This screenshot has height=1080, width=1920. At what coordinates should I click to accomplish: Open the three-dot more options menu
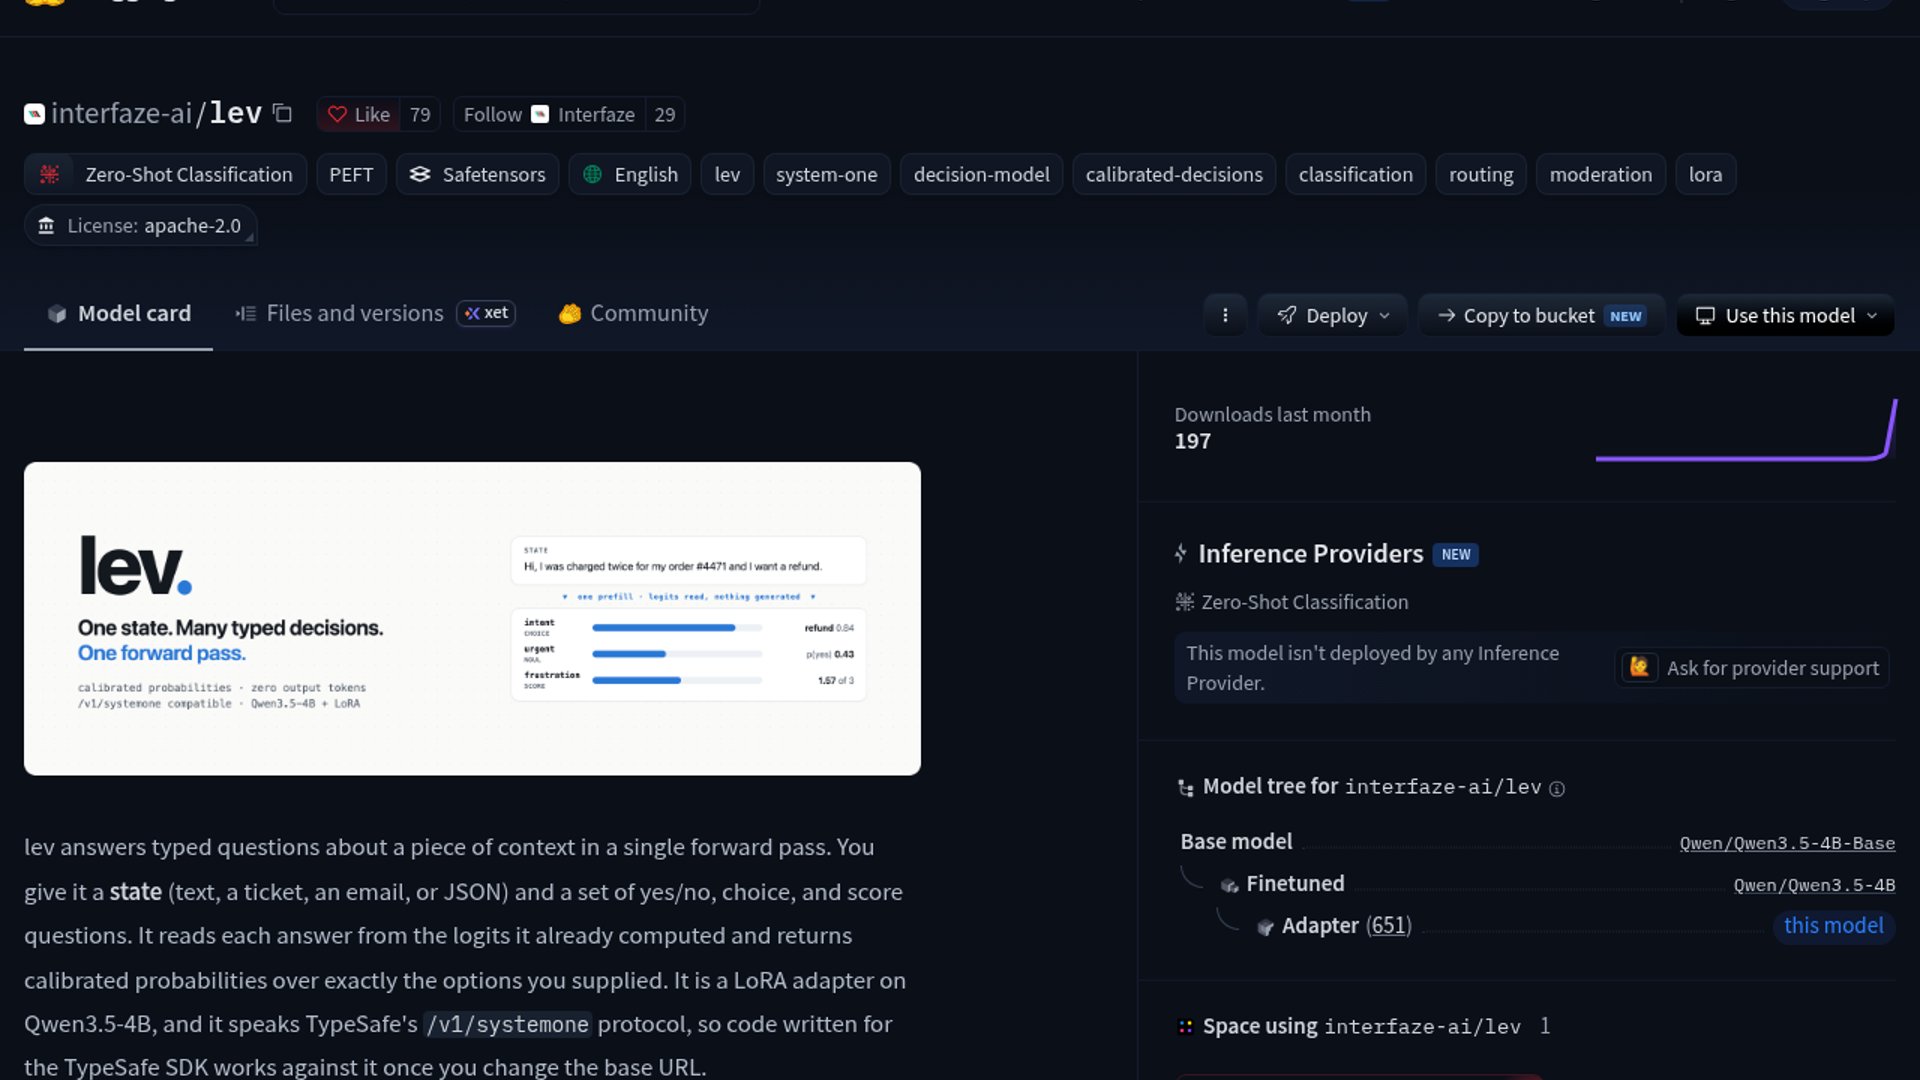click(x=1225, y=315)
